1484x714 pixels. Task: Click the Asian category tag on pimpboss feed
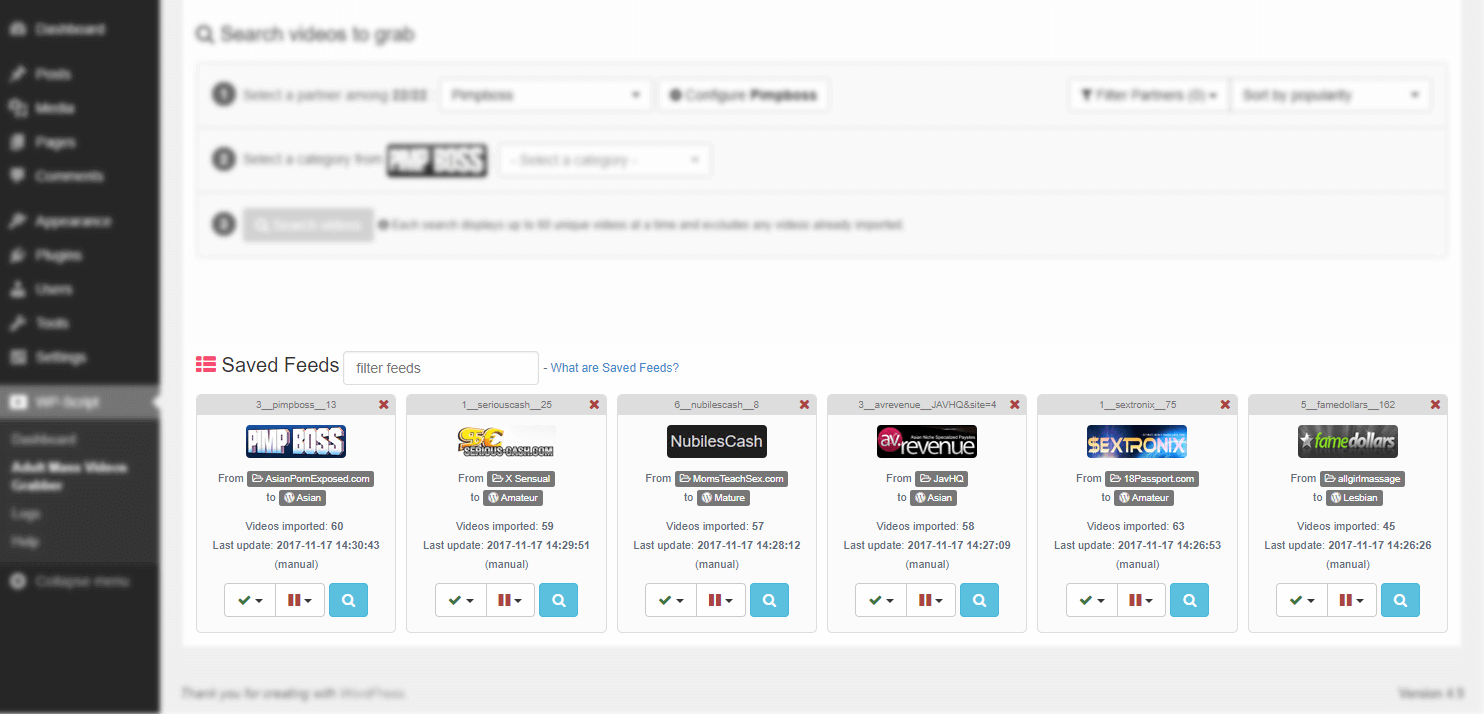303,497
